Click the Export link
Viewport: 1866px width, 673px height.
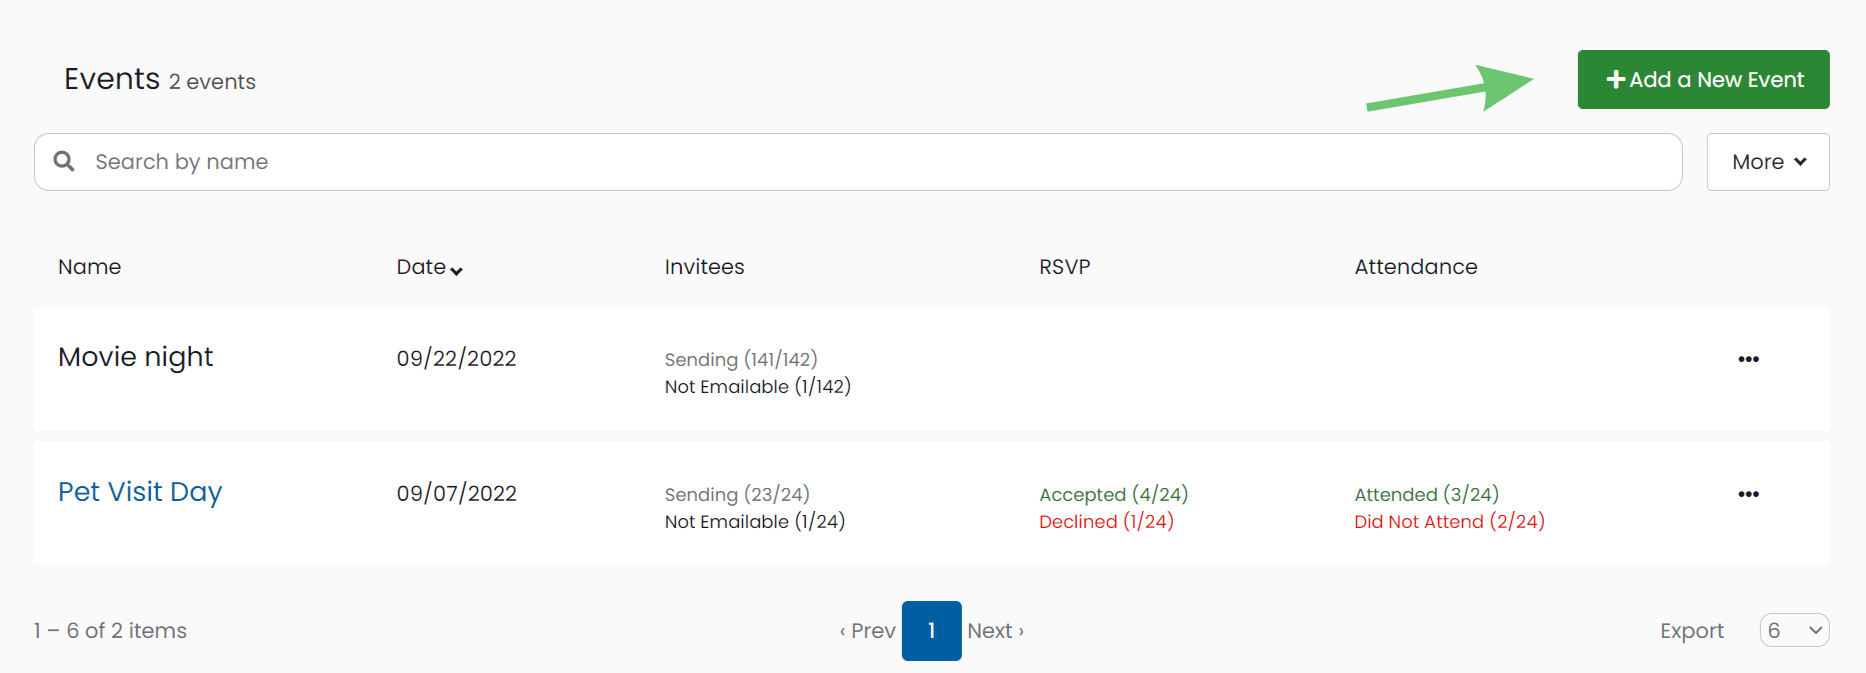click(x=1691, y=631)
